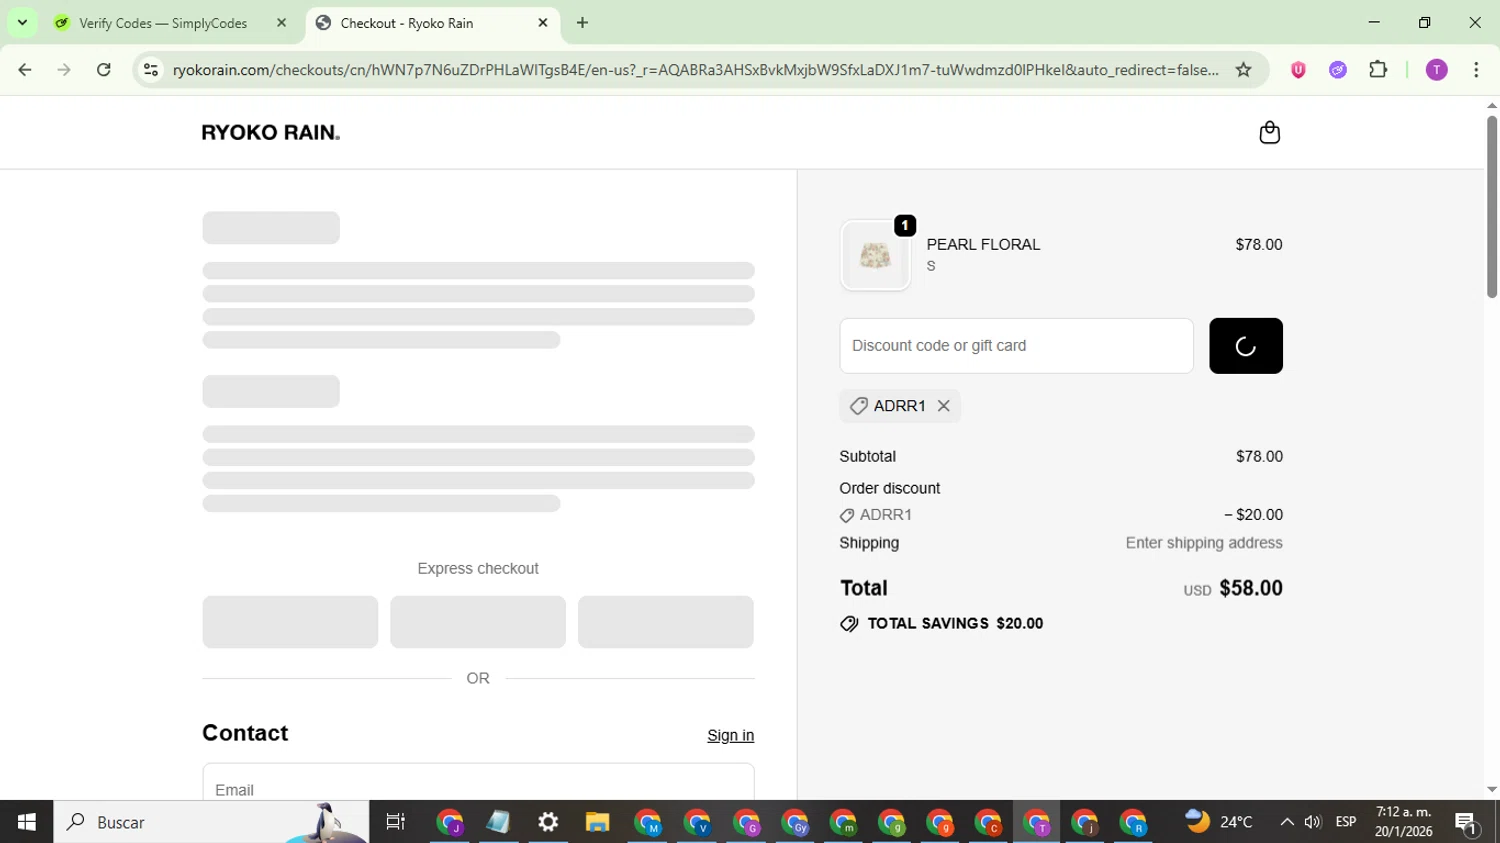Image resolution: width=1500 pixels, height=843 pixels.
Task: Switch to the Verify Codes — SimplyCodes tab
Action: coord(163,23)
